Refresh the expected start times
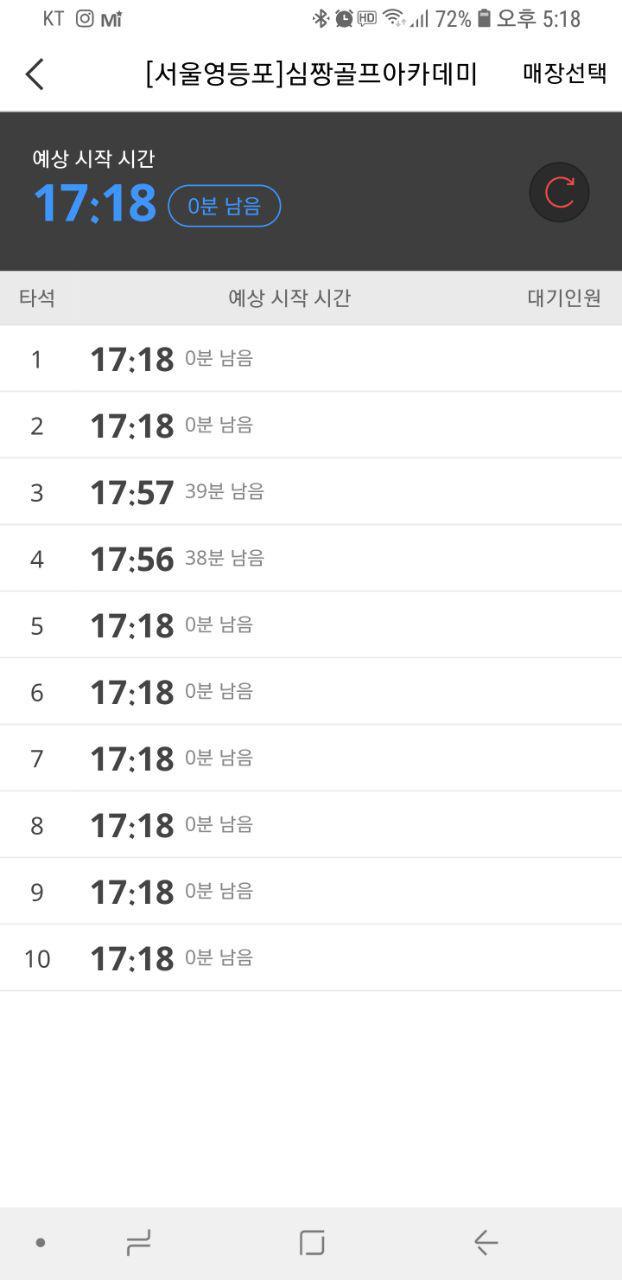Viewport: 622px width, 1280px height. (559, 192)
